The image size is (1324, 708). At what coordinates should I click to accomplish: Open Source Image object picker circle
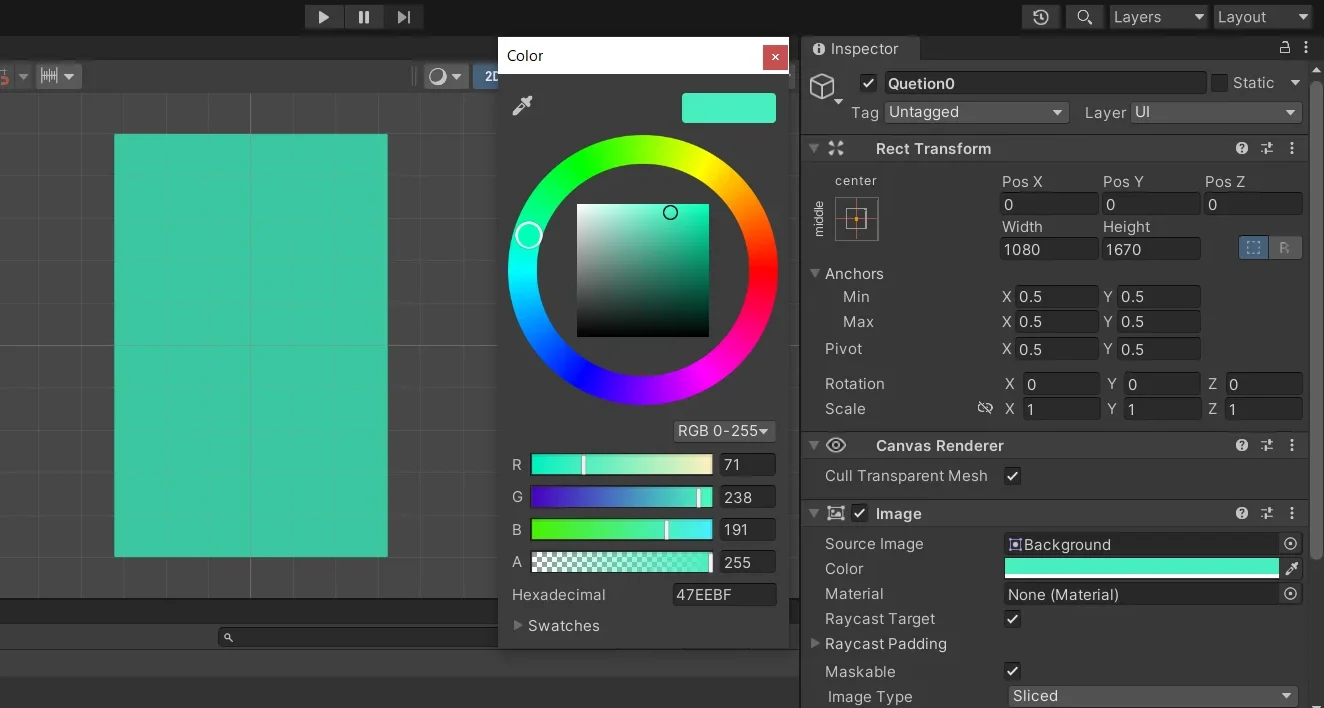click(x=1291, y=544)
